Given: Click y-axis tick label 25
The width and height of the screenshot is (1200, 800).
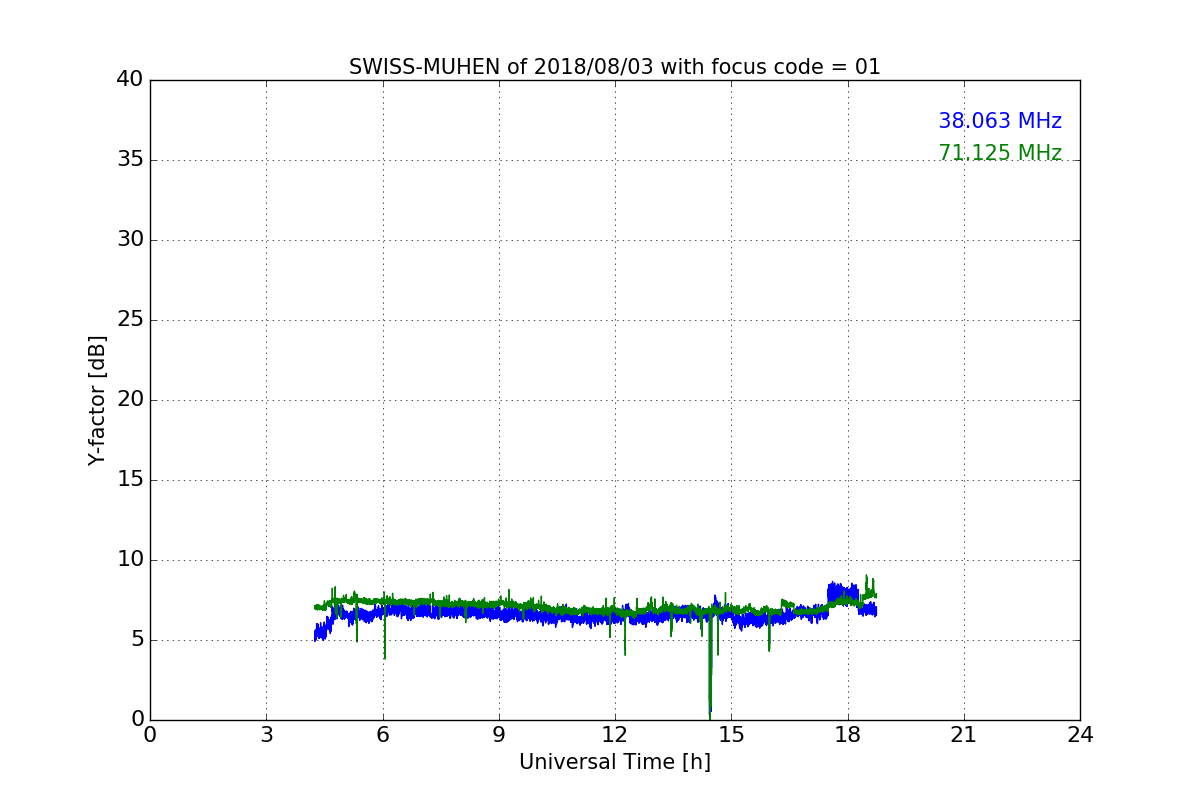Looking at the screenshot, I should pyautogui.click(x=130, y=320).
